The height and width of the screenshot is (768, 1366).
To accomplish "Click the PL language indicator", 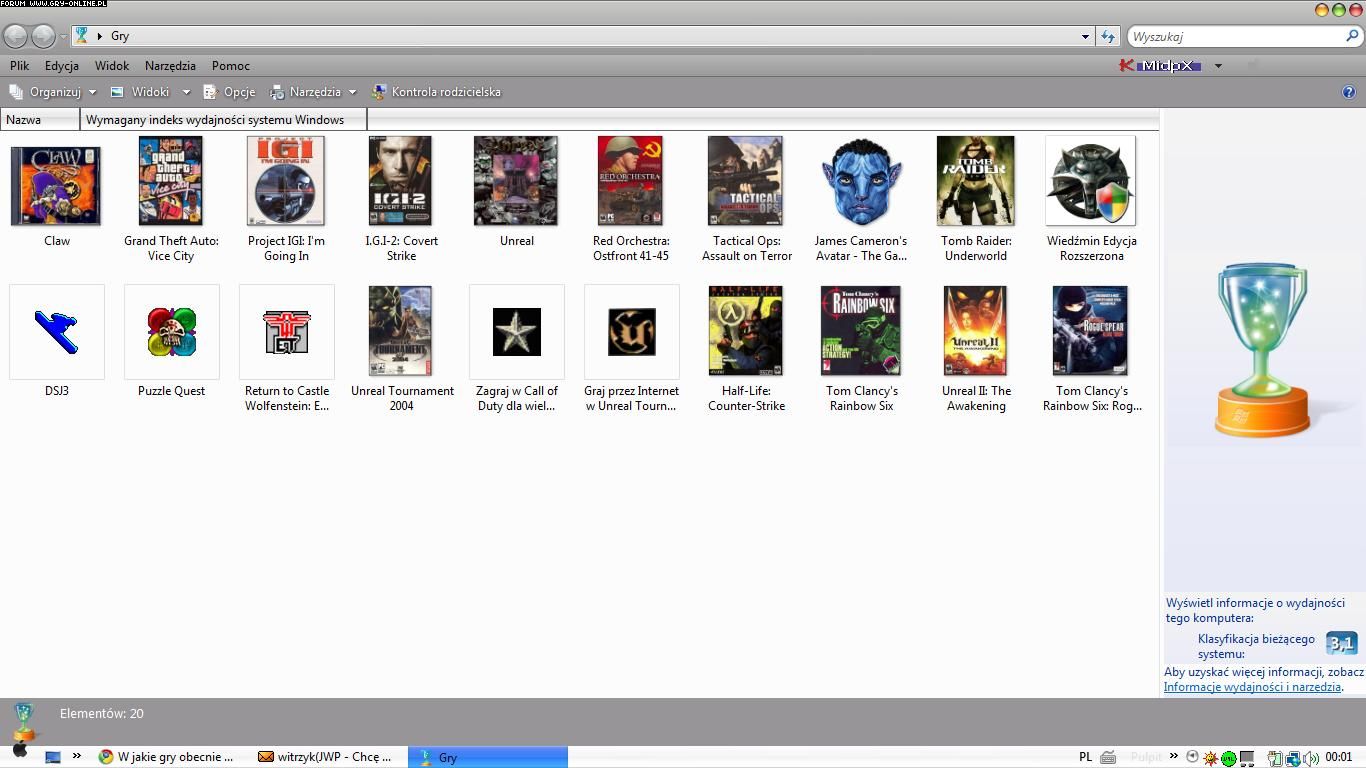I will point(1086,757).
